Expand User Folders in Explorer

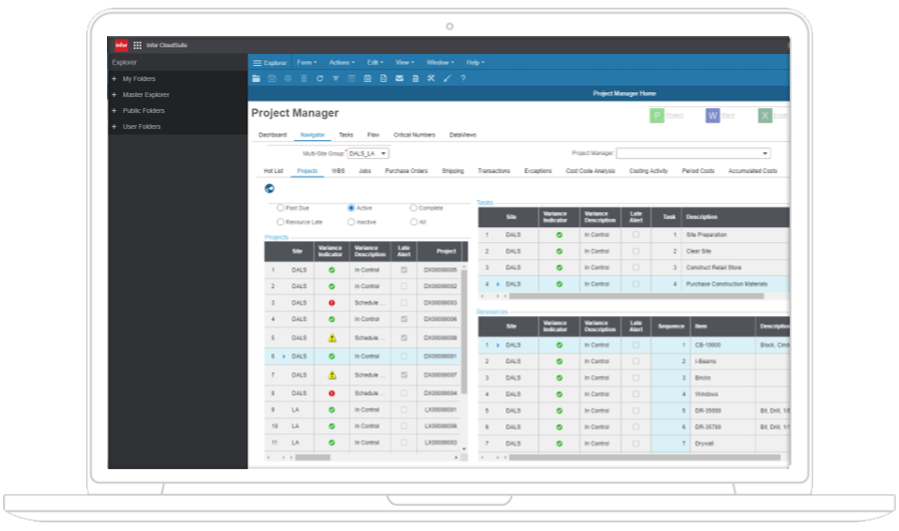point(114,127)
